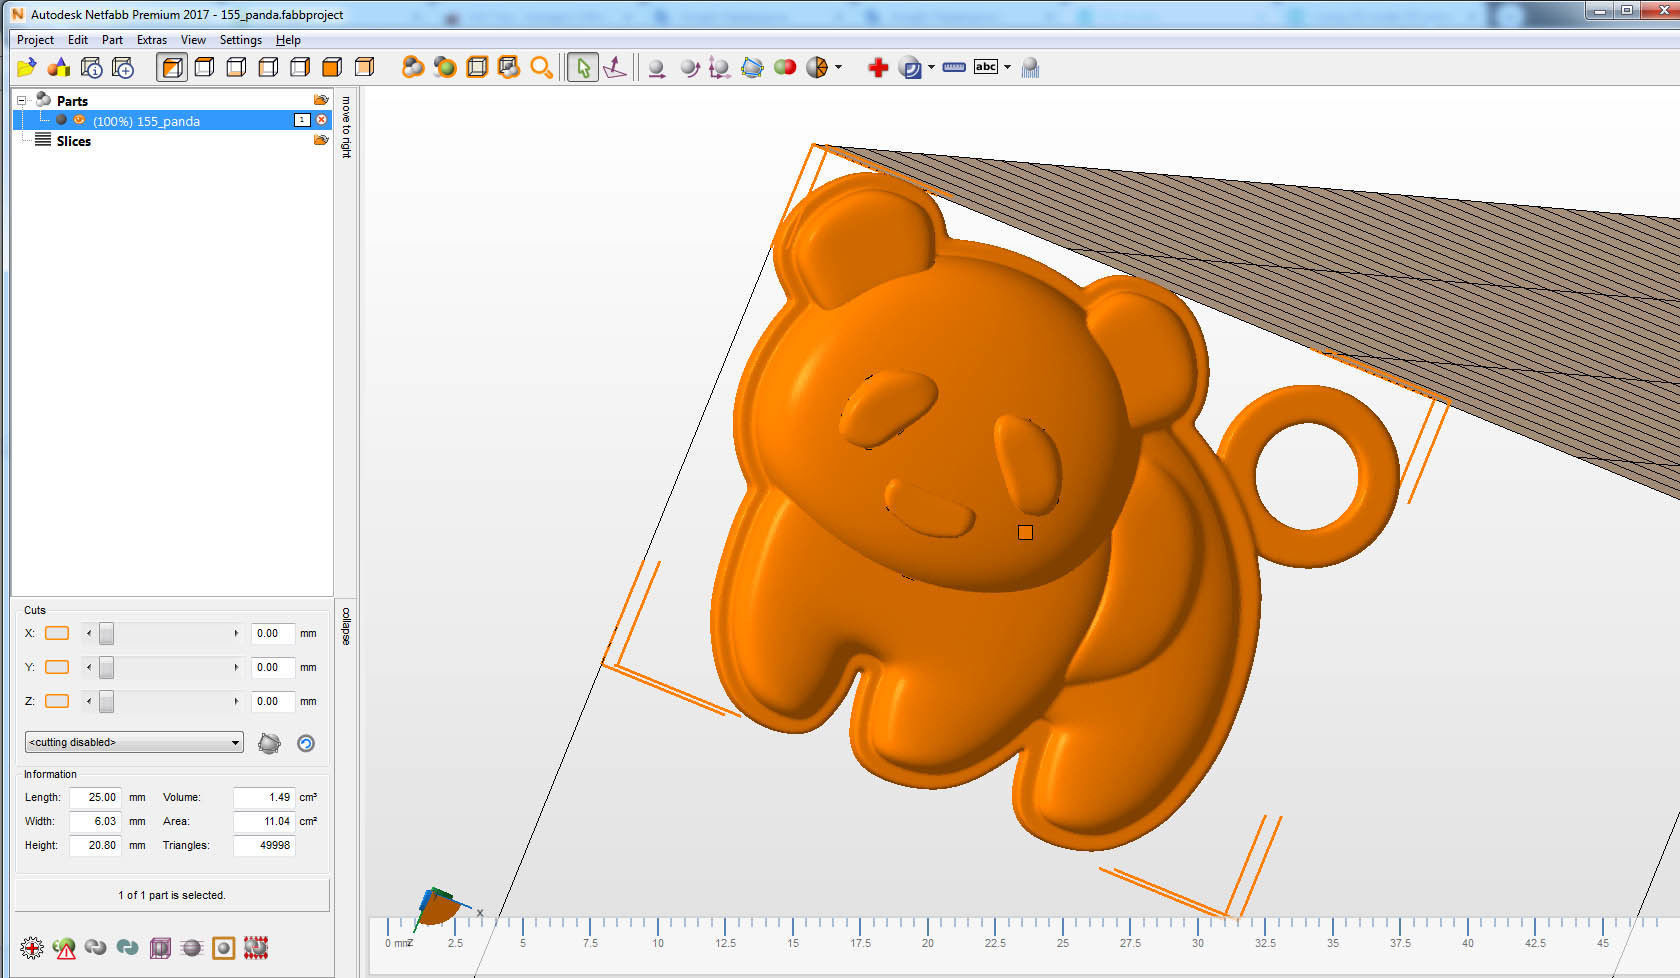Click the purple bounding box icon
The image size is (1680, 978).
coord(160,947)
